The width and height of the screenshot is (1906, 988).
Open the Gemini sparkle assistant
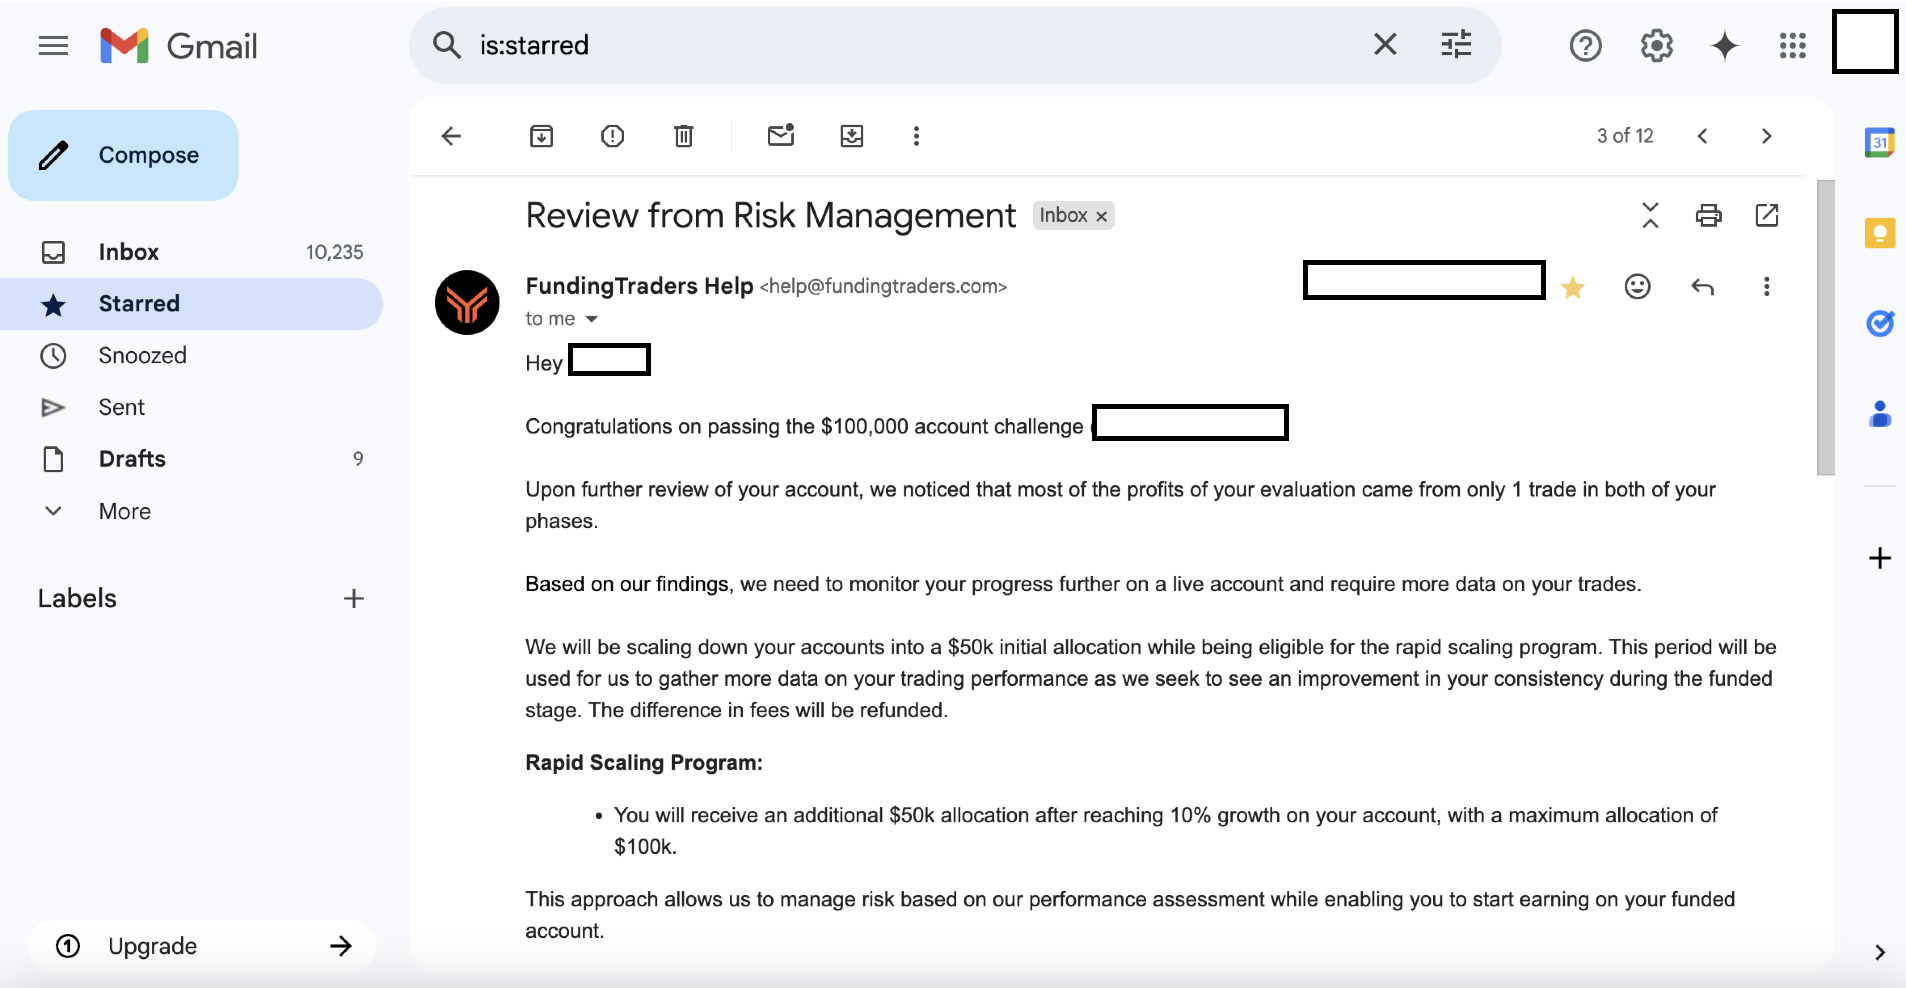tap(1725, 46)
